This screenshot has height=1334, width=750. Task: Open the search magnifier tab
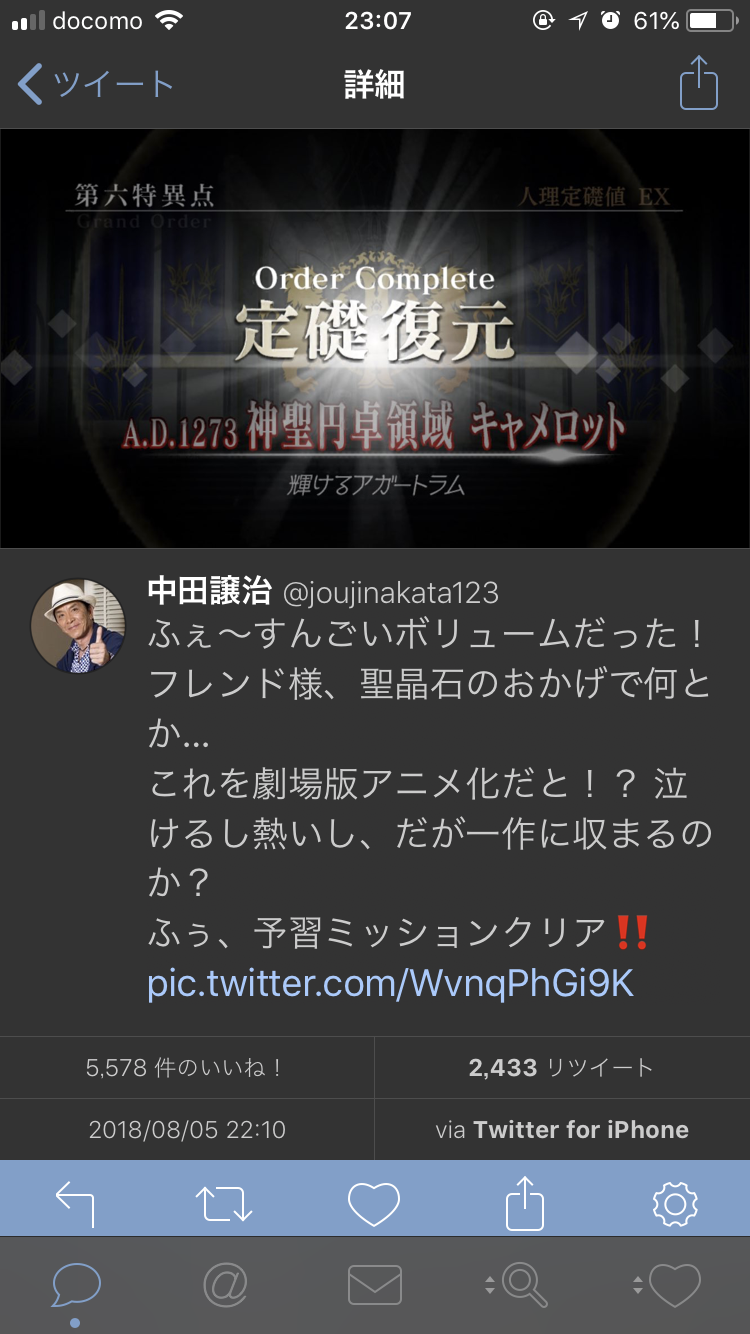pyautogui.click(x=516, y=1285)
